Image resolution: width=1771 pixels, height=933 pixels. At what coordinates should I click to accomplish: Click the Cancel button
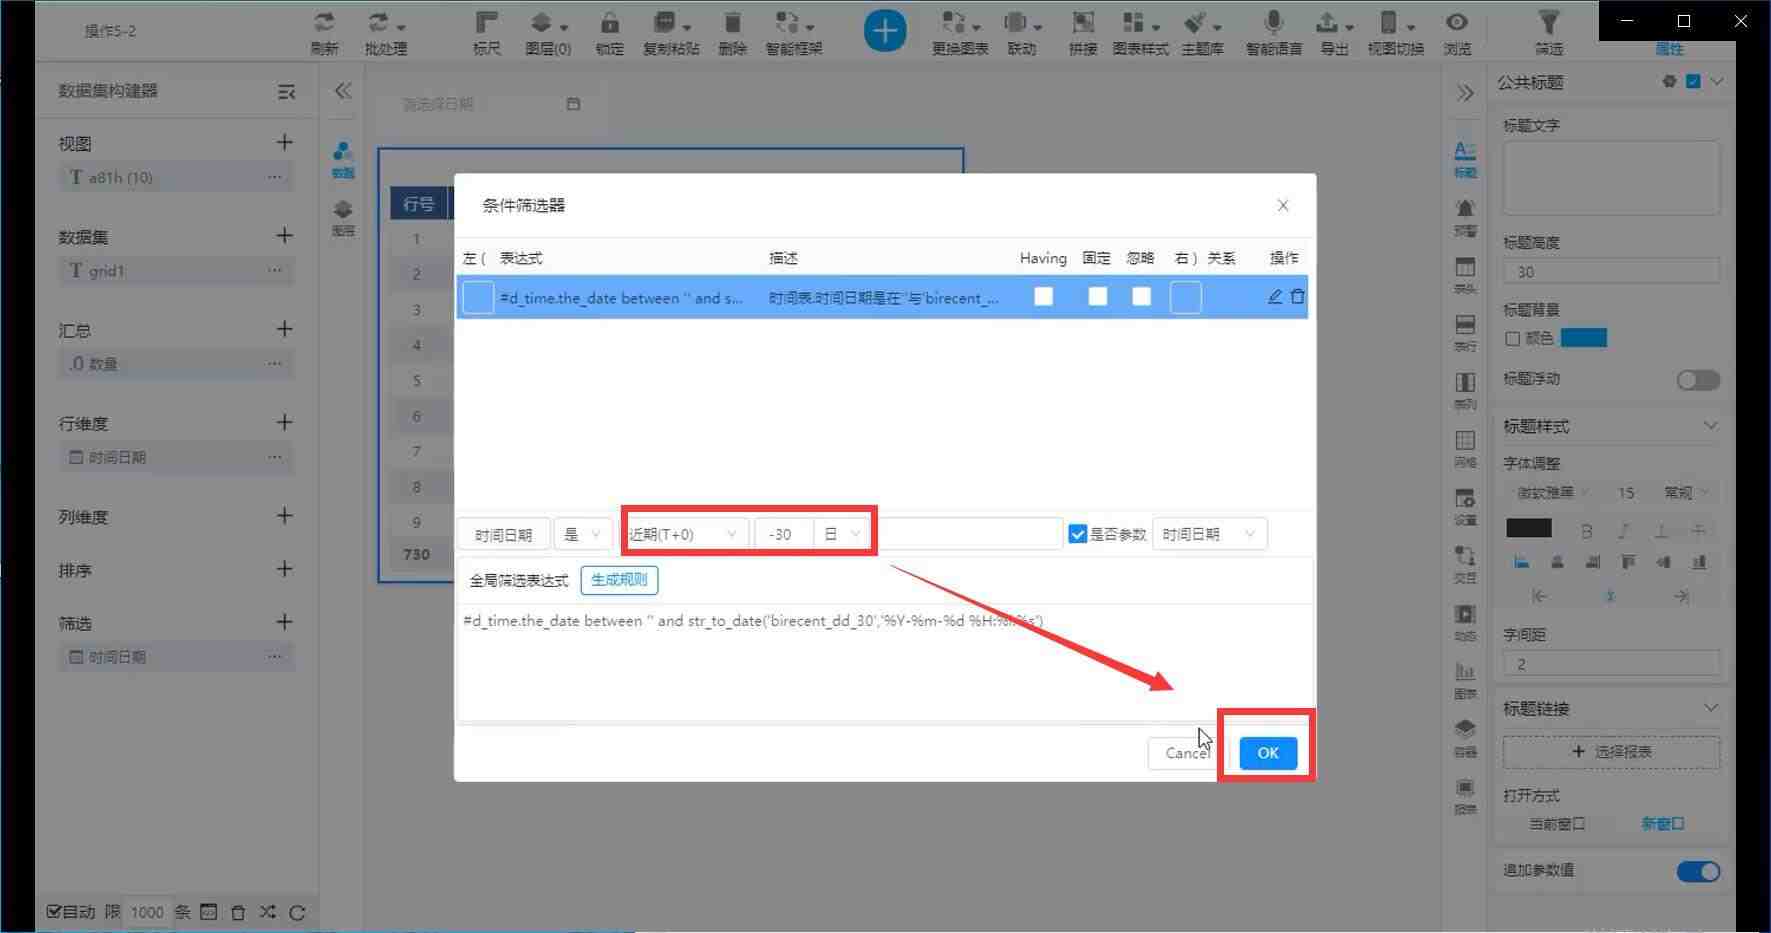[1187, 753]
